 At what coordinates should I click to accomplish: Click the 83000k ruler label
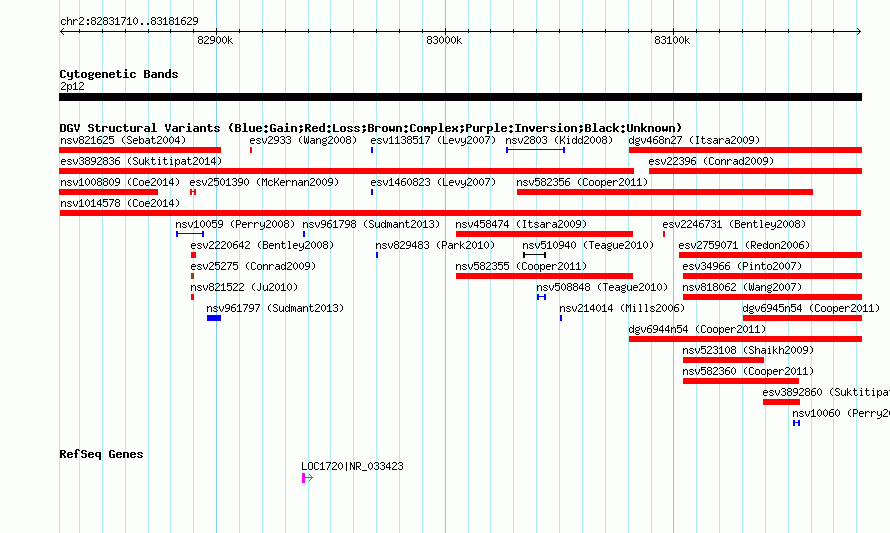point(444,40)
